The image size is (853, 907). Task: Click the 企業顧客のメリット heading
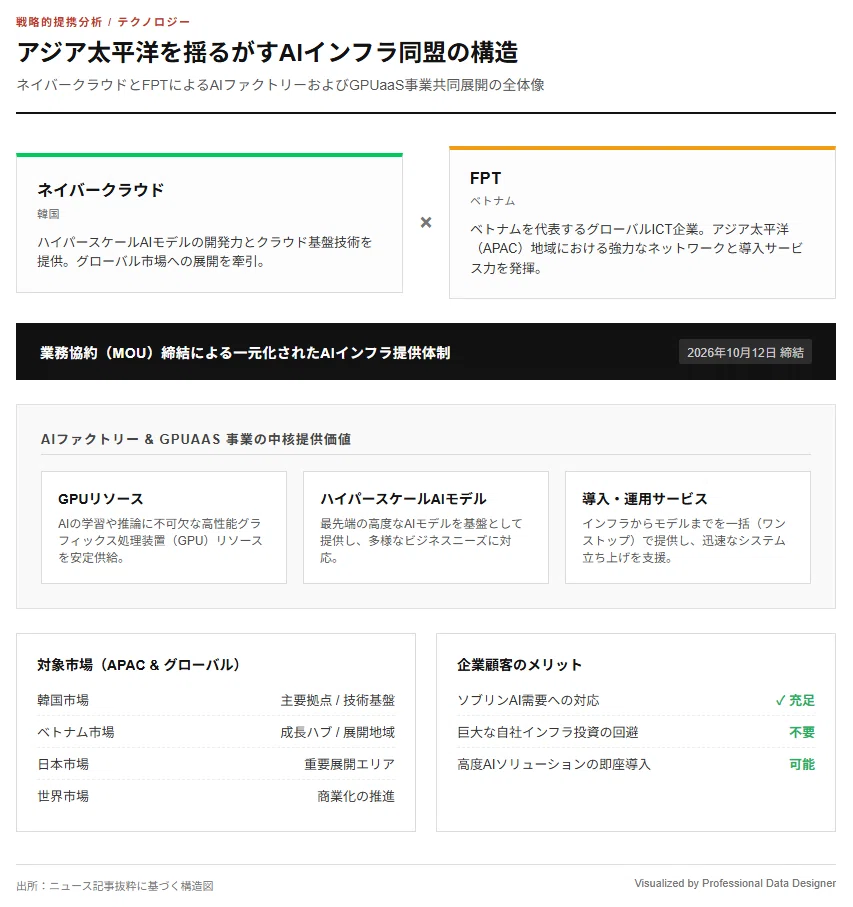coord(519,665)
